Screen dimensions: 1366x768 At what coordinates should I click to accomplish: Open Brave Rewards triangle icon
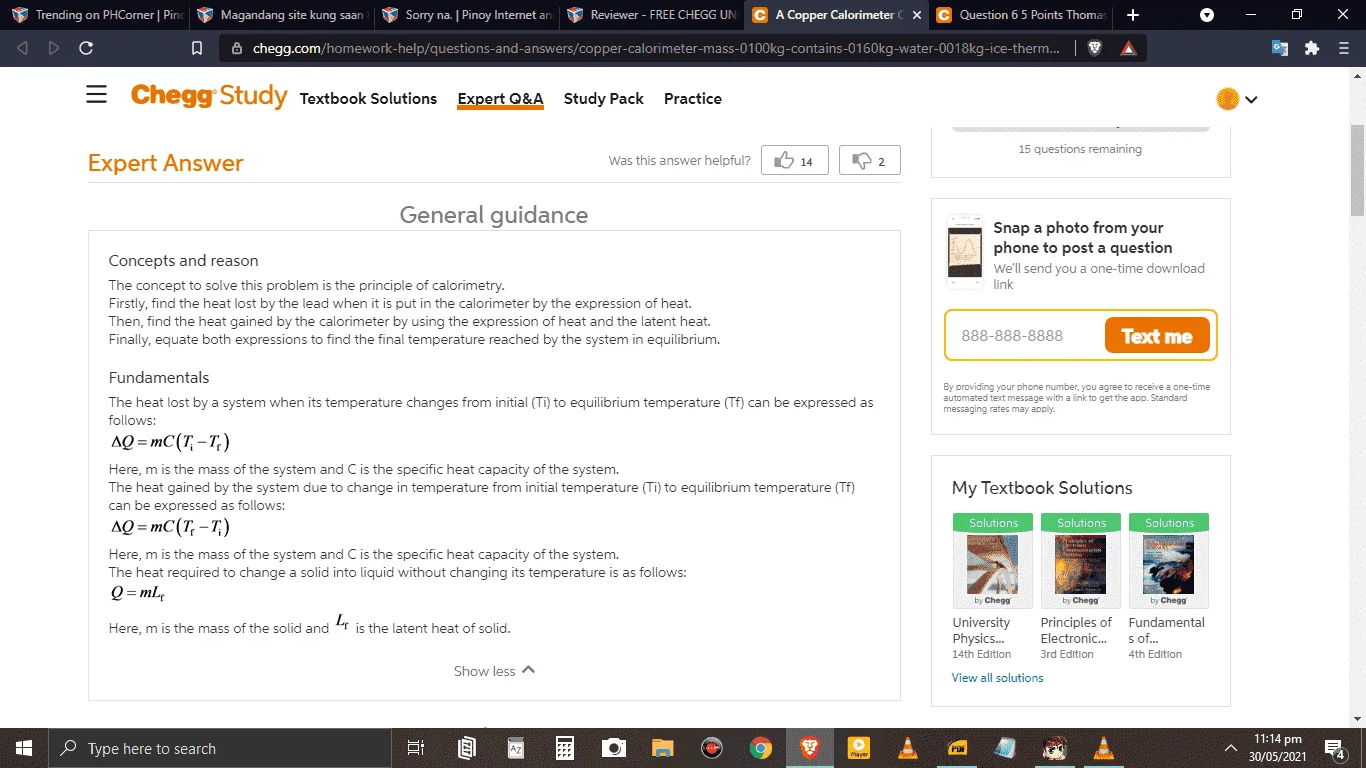[1128, 48]
